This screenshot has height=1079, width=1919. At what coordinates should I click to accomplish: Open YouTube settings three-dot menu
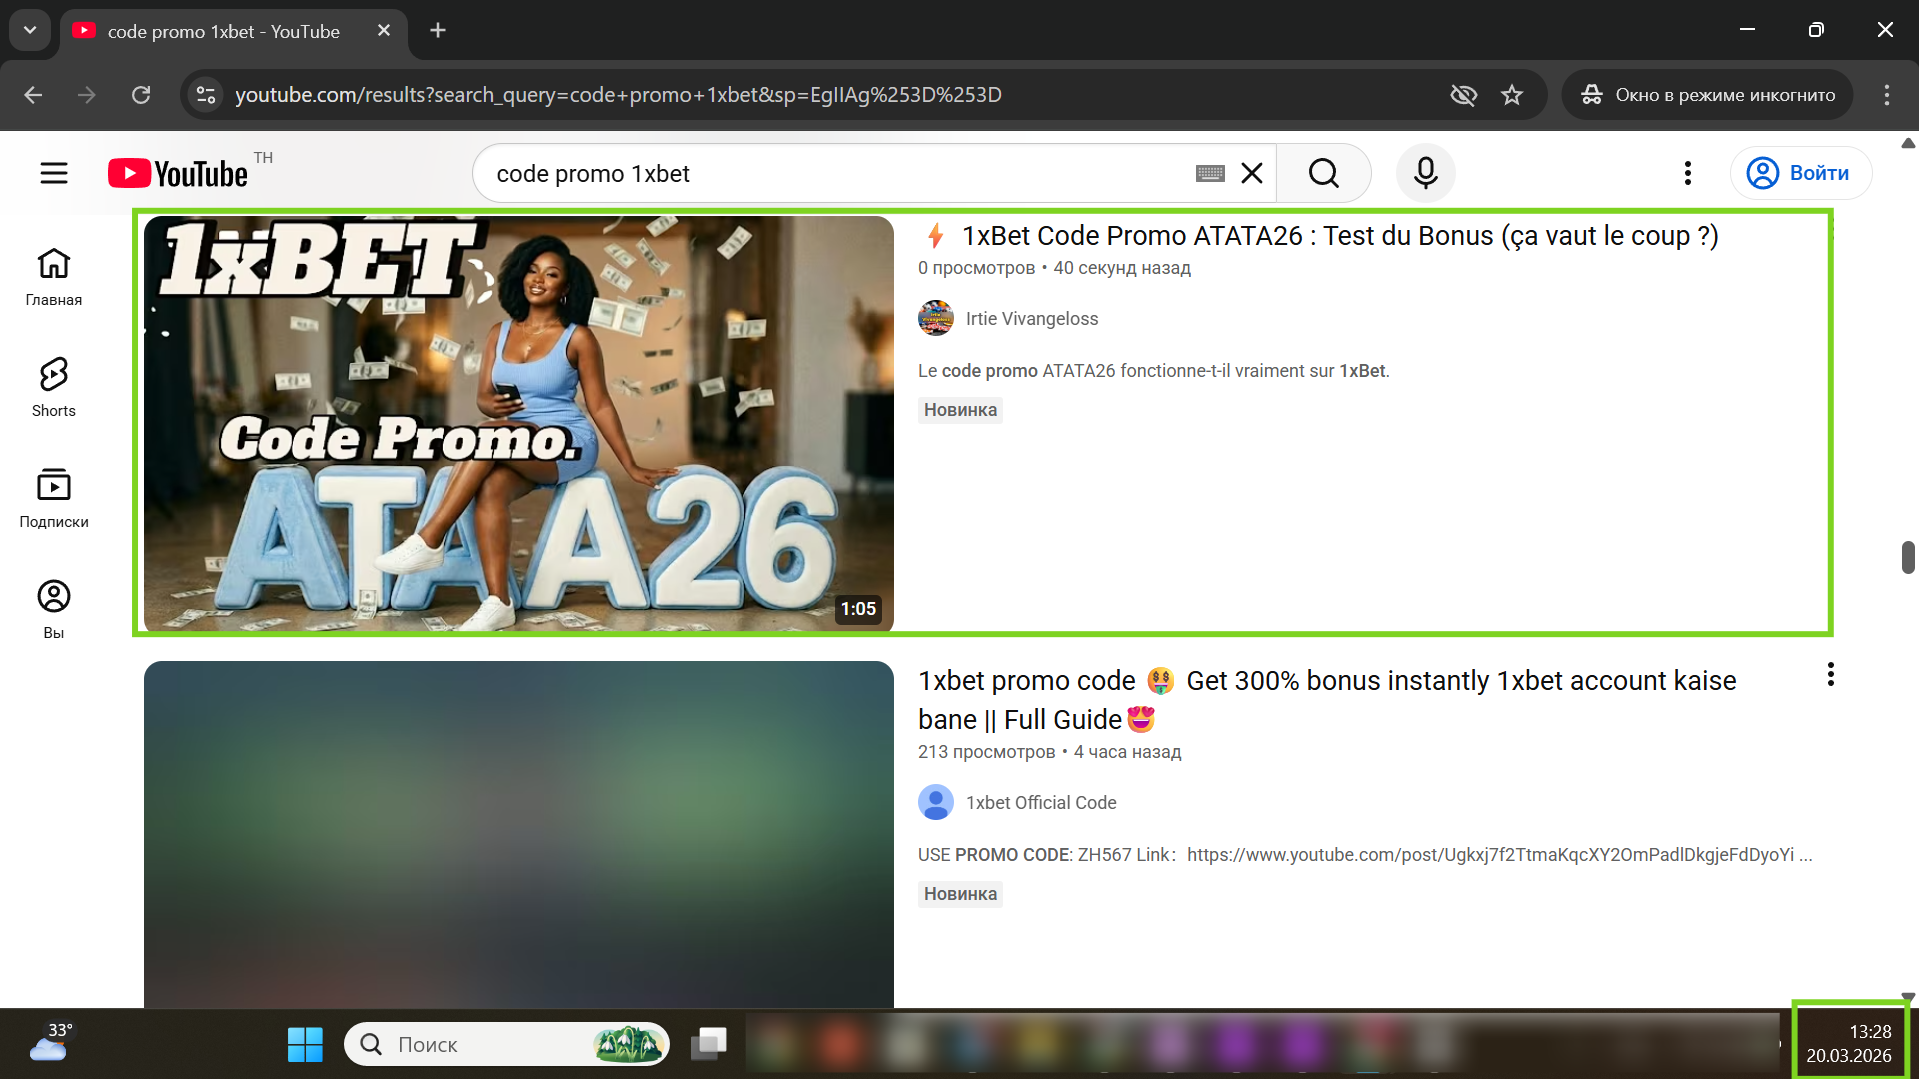(1688, 174)
